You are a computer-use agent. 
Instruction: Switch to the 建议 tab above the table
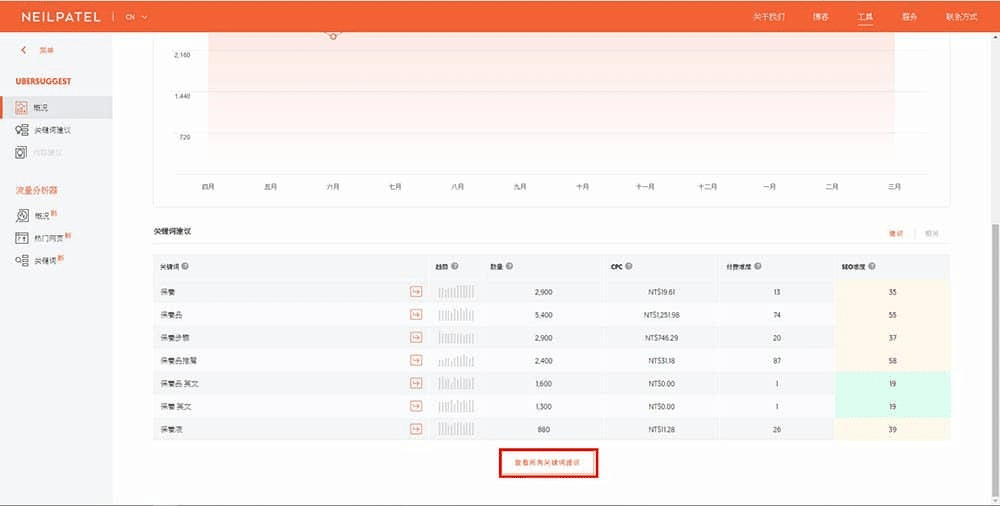pyautogui.click(x=896, y=234)
